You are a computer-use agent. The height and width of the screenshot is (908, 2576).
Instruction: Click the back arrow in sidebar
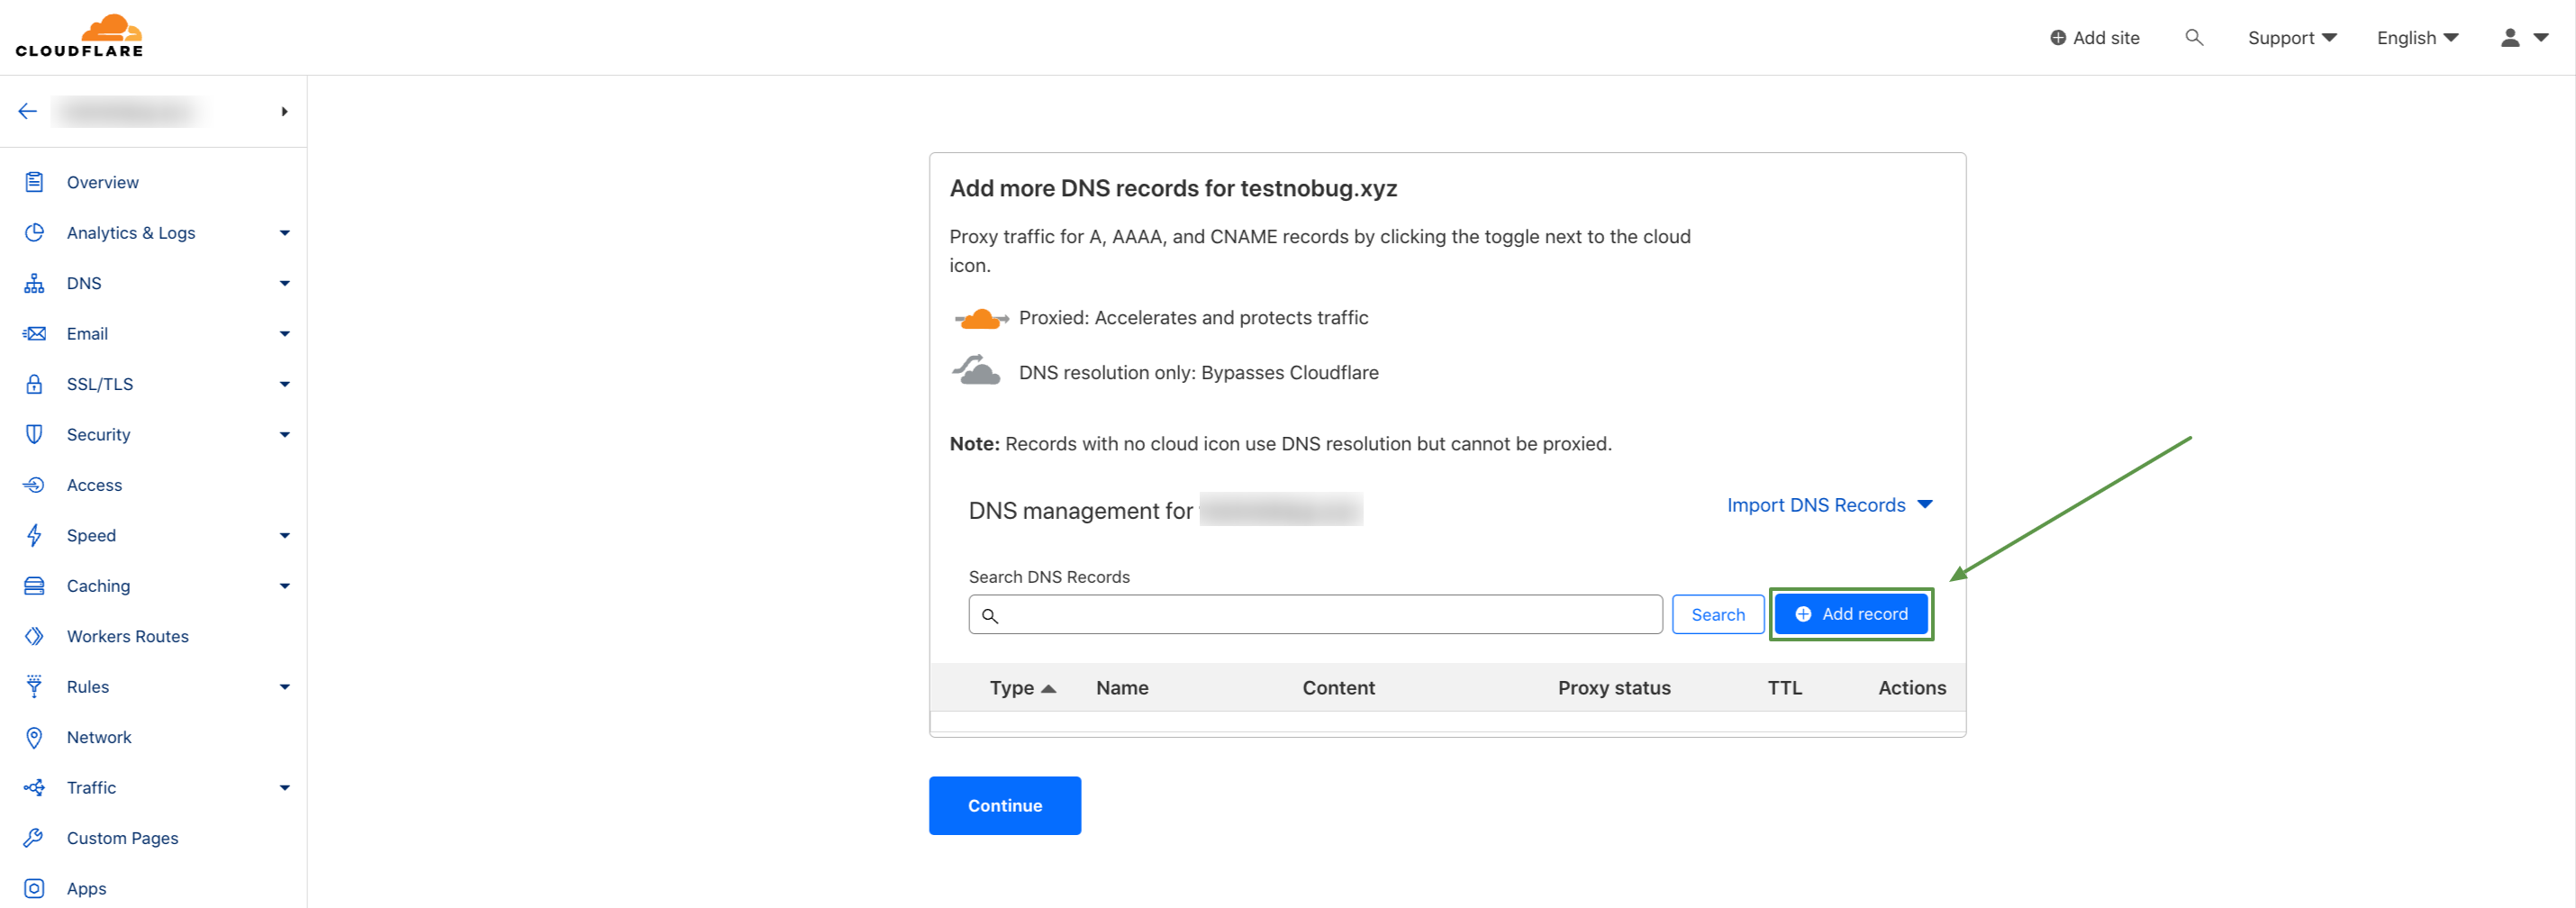[x=28, y=111]
